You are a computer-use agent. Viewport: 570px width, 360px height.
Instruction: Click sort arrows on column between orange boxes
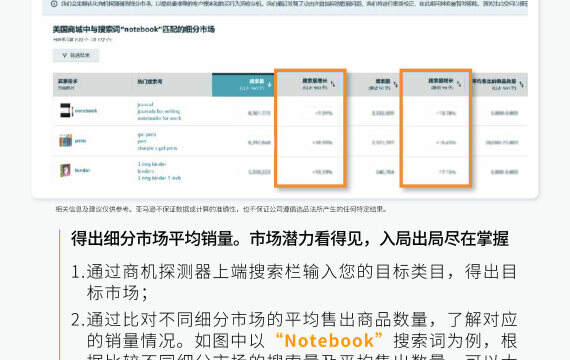pos(396,85)
